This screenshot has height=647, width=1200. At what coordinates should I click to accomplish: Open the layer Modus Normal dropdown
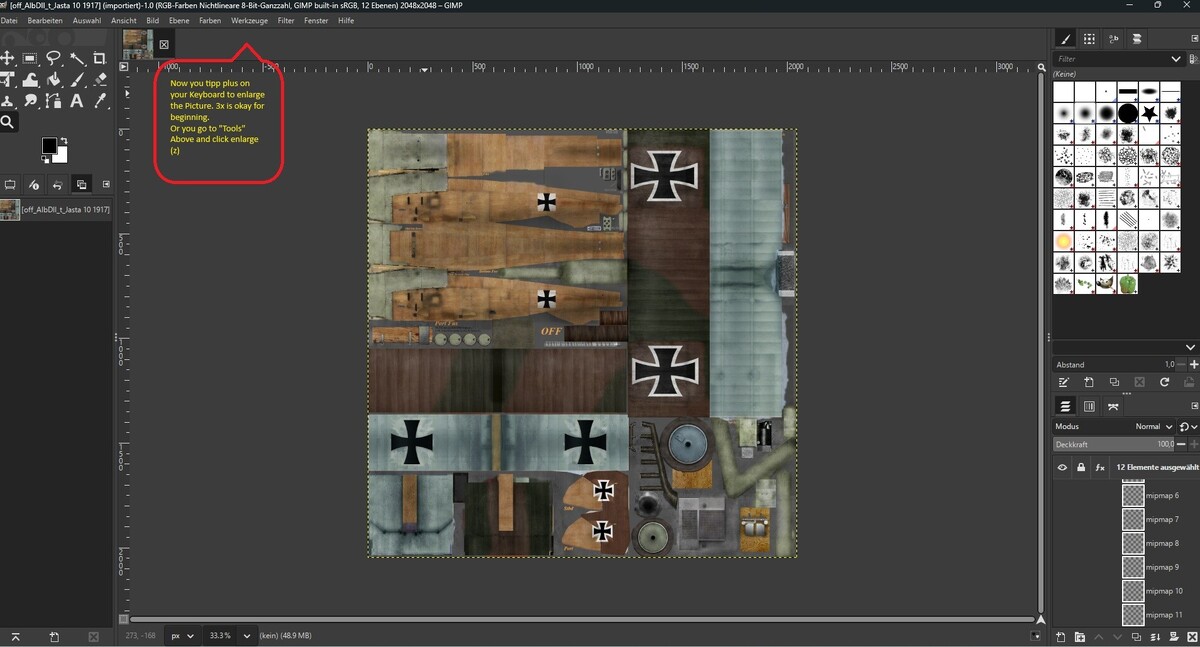click(1114, 427)
